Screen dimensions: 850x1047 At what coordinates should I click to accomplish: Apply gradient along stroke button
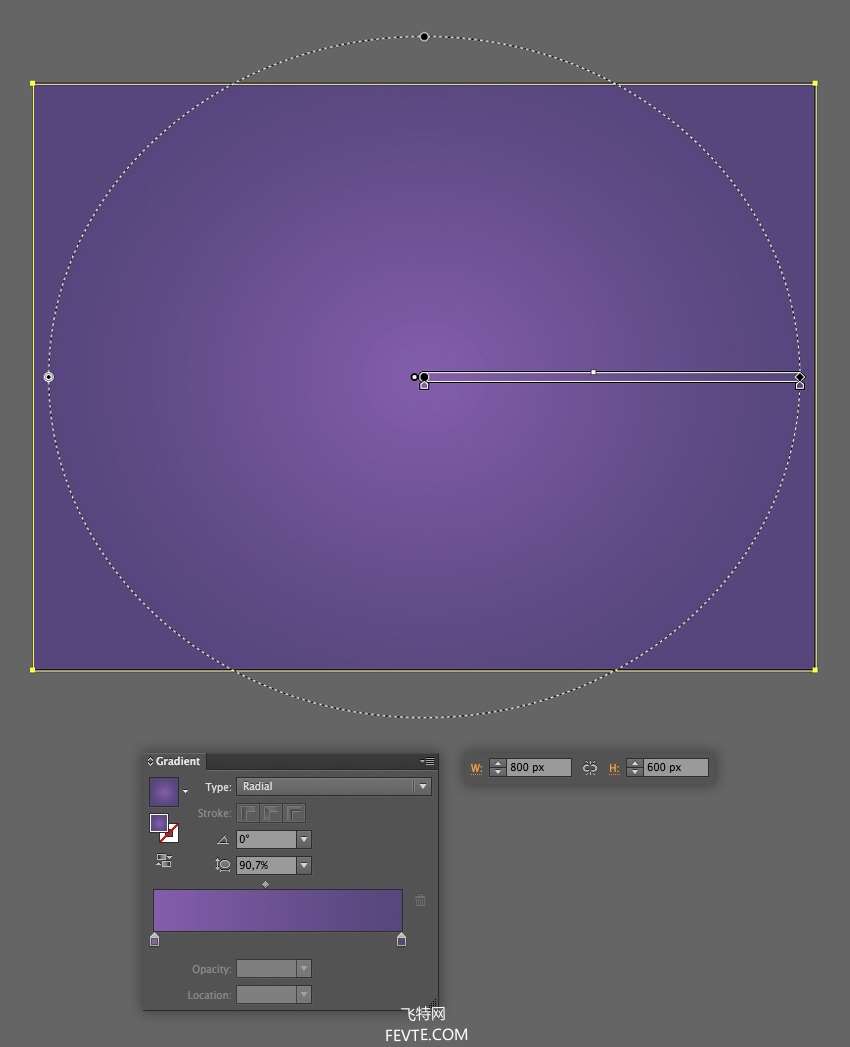pyautogui.click(x=271, y=813)
